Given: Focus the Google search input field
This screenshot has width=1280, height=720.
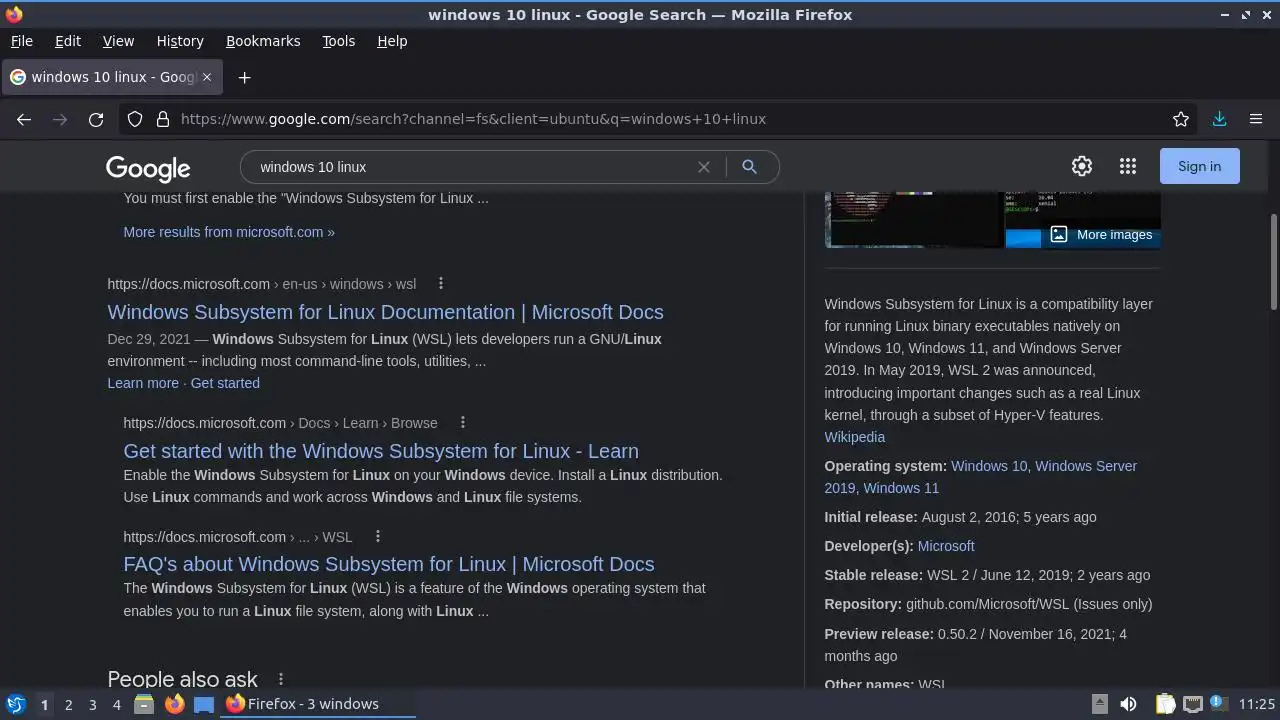Looking at the screenshot, I should coord(470,167).
